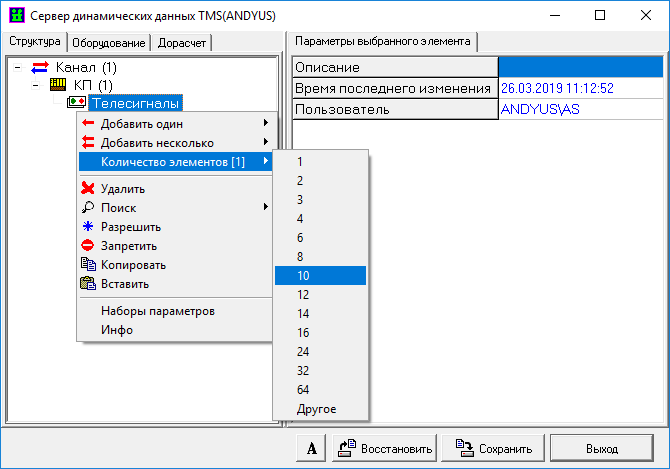Click the red Delete X icon
The height and width of the screenshot is (469, 670).
click(x=88, y=188)
